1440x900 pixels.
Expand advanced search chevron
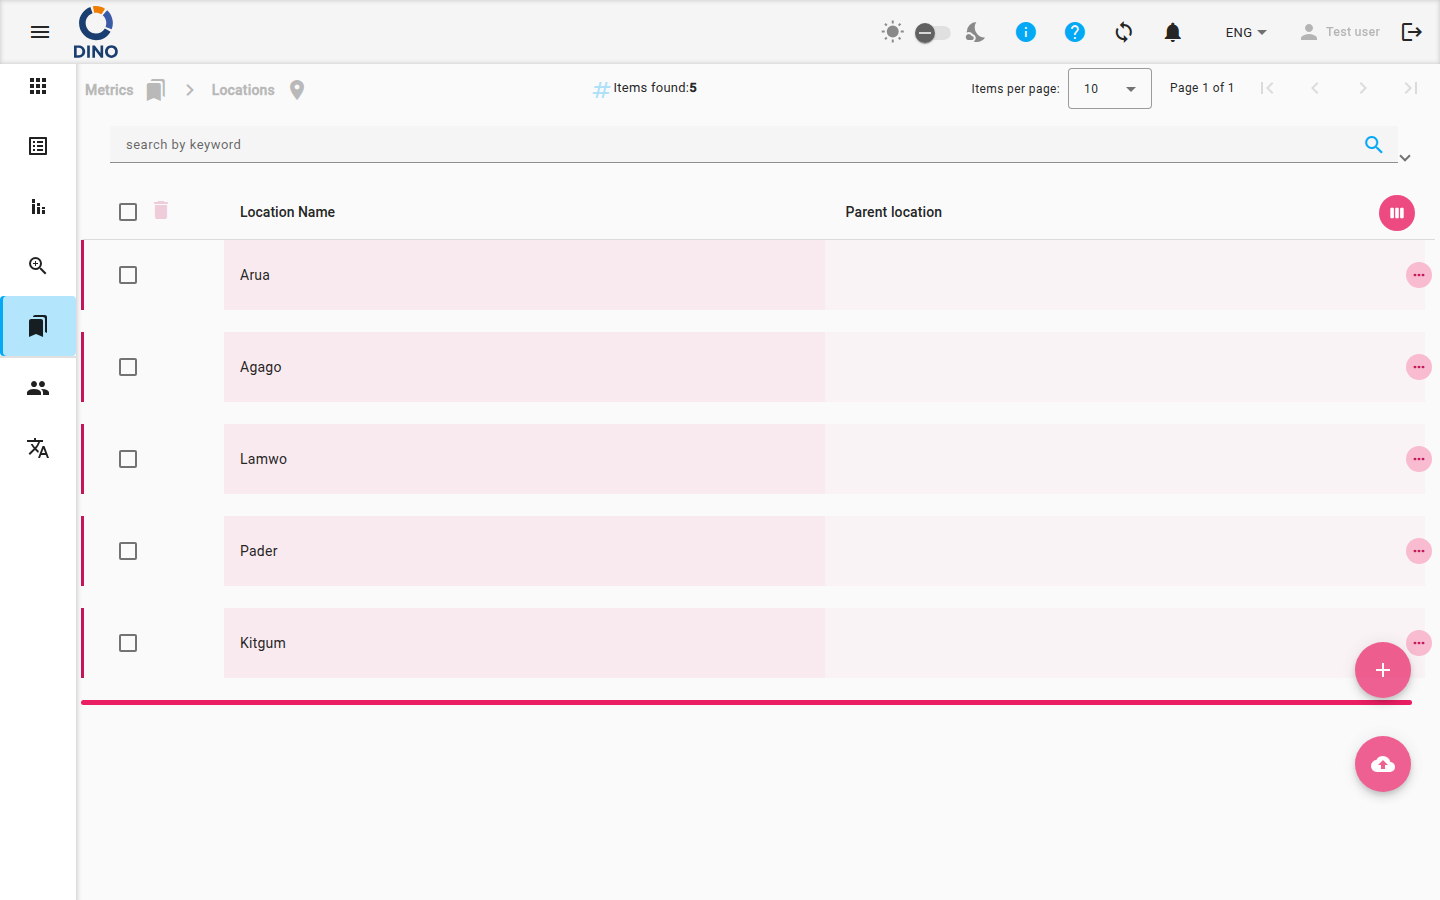coord(1405,158)
